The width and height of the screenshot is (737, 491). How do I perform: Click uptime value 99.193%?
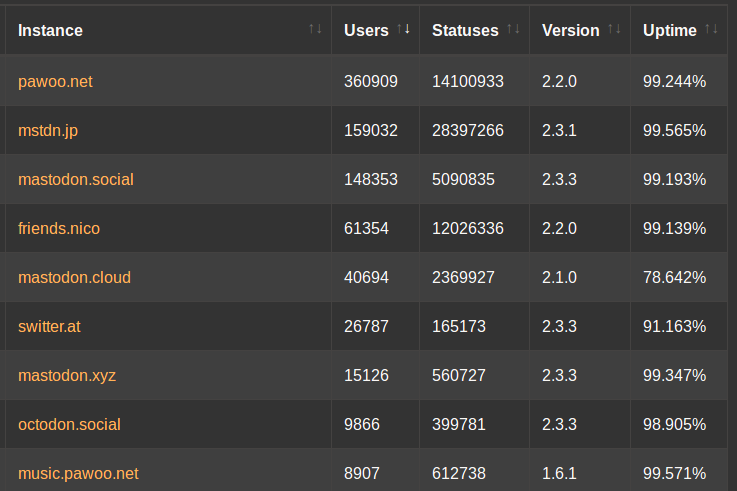674,179
